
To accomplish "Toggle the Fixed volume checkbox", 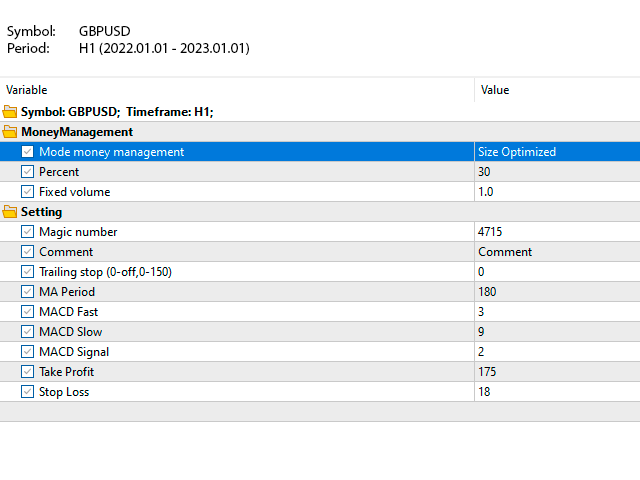I will pyautogui.click(x=27, y=191).
